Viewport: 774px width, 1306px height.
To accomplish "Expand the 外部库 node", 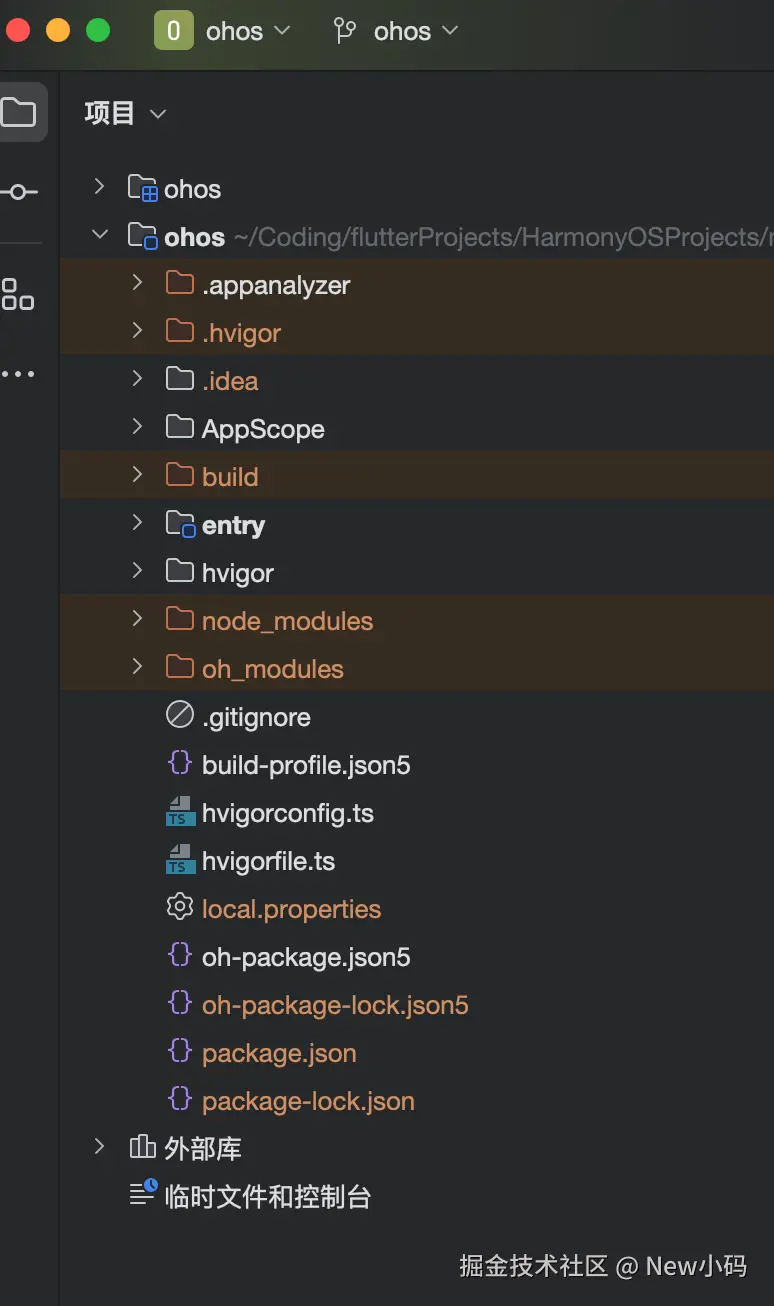I will (99, 1147).
